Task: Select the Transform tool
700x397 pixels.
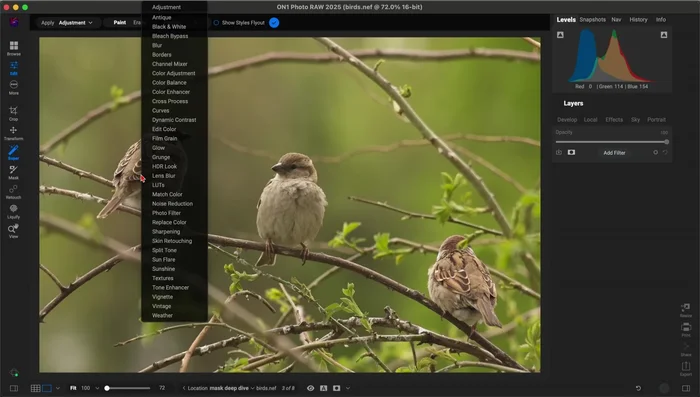Action: point(13,133)
